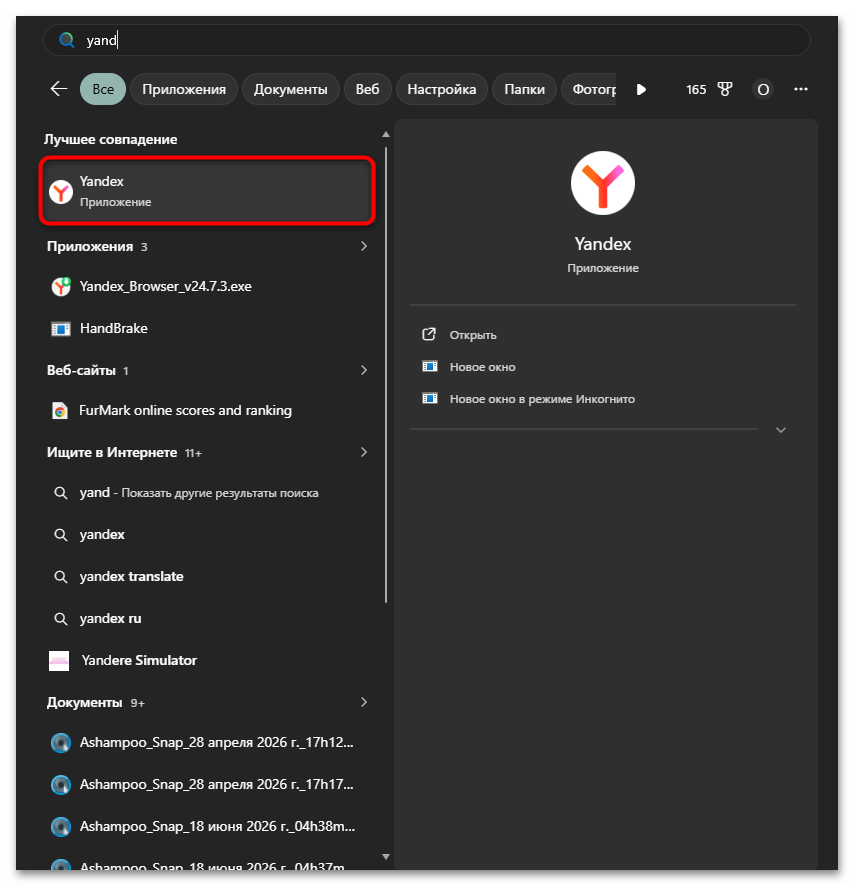Click the Yandere Simulator thumbnail icon
854x886 pixels.
click(59, 661)
